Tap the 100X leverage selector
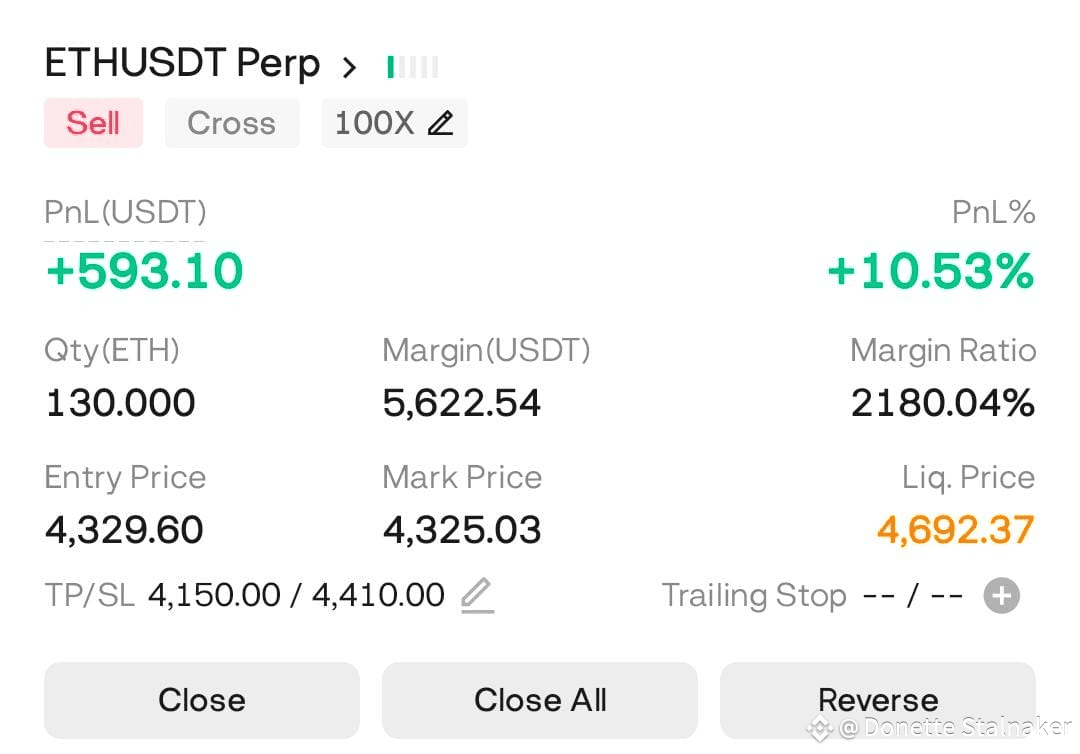The image size is (1080, 754). pyautogui.click(x=375, y=123)
